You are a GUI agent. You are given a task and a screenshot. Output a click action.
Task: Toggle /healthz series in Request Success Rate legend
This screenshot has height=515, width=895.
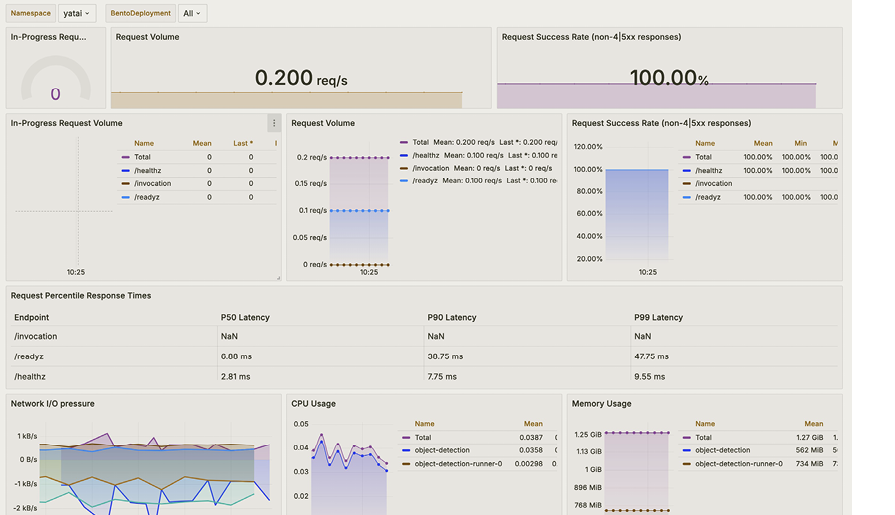pos(708,170)
